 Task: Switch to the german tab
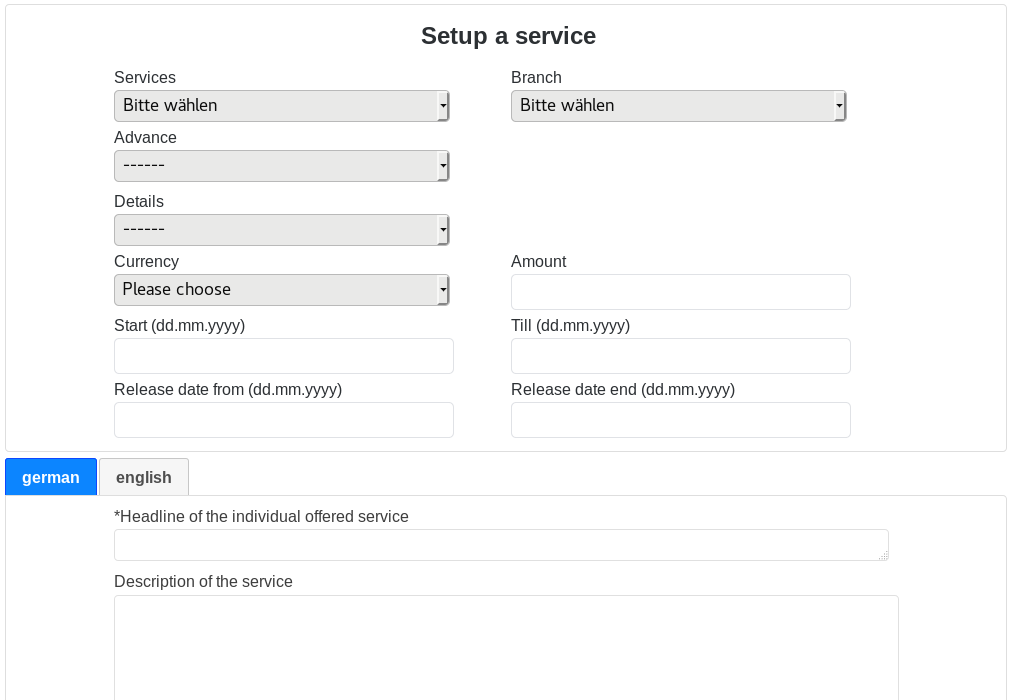click(x=51, y=477)
